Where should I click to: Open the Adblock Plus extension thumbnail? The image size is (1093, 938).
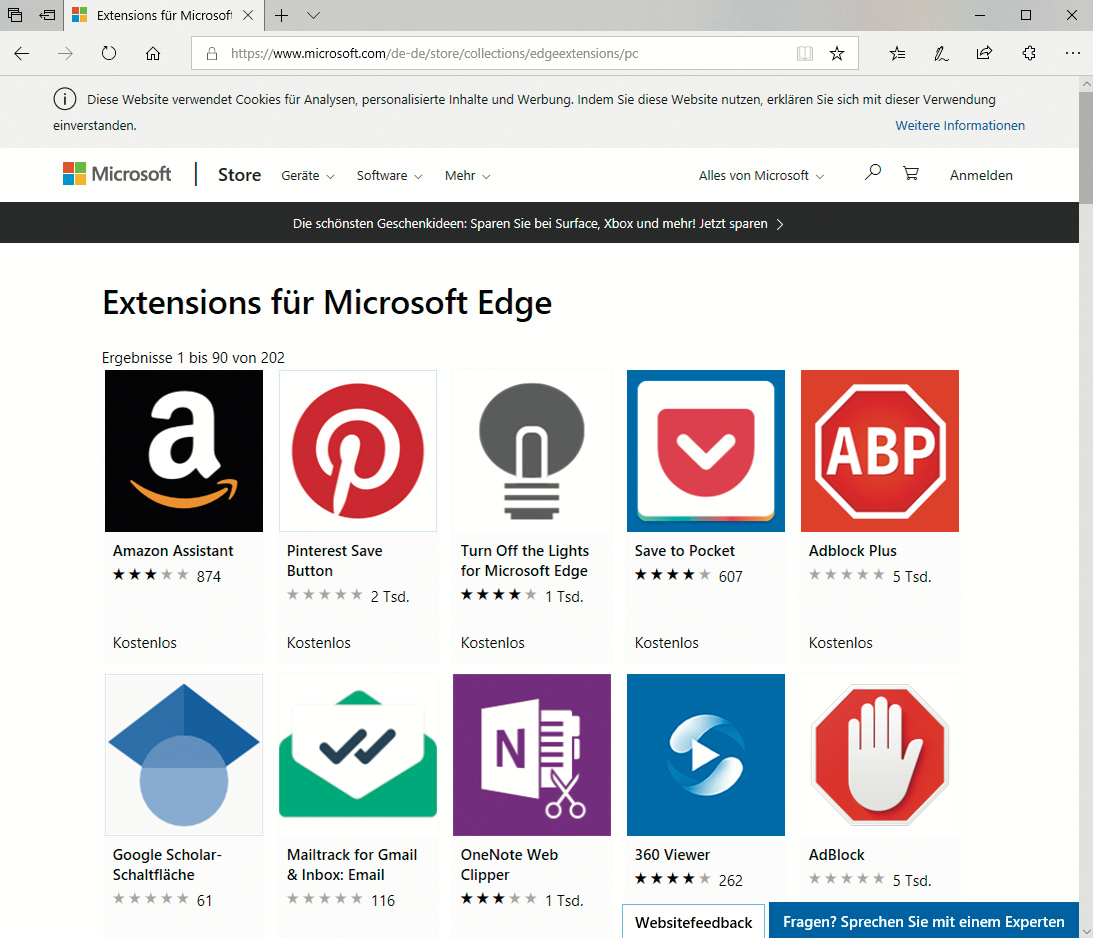point(879,451)
